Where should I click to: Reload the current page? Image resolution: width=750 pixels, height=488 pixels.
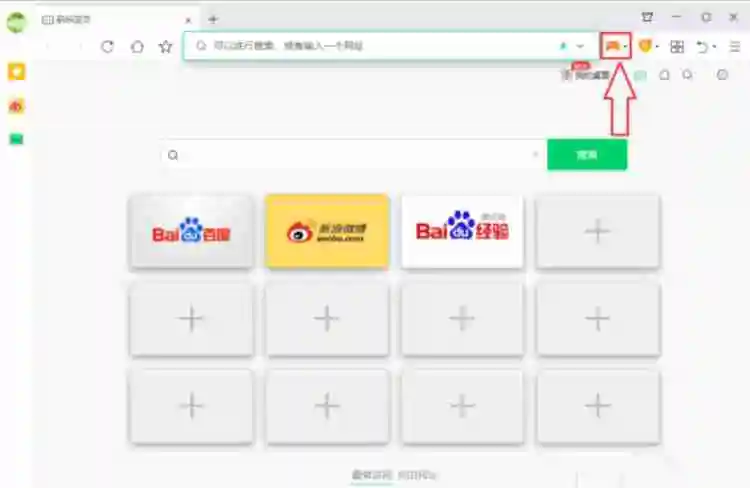click(x=108, y=46)
